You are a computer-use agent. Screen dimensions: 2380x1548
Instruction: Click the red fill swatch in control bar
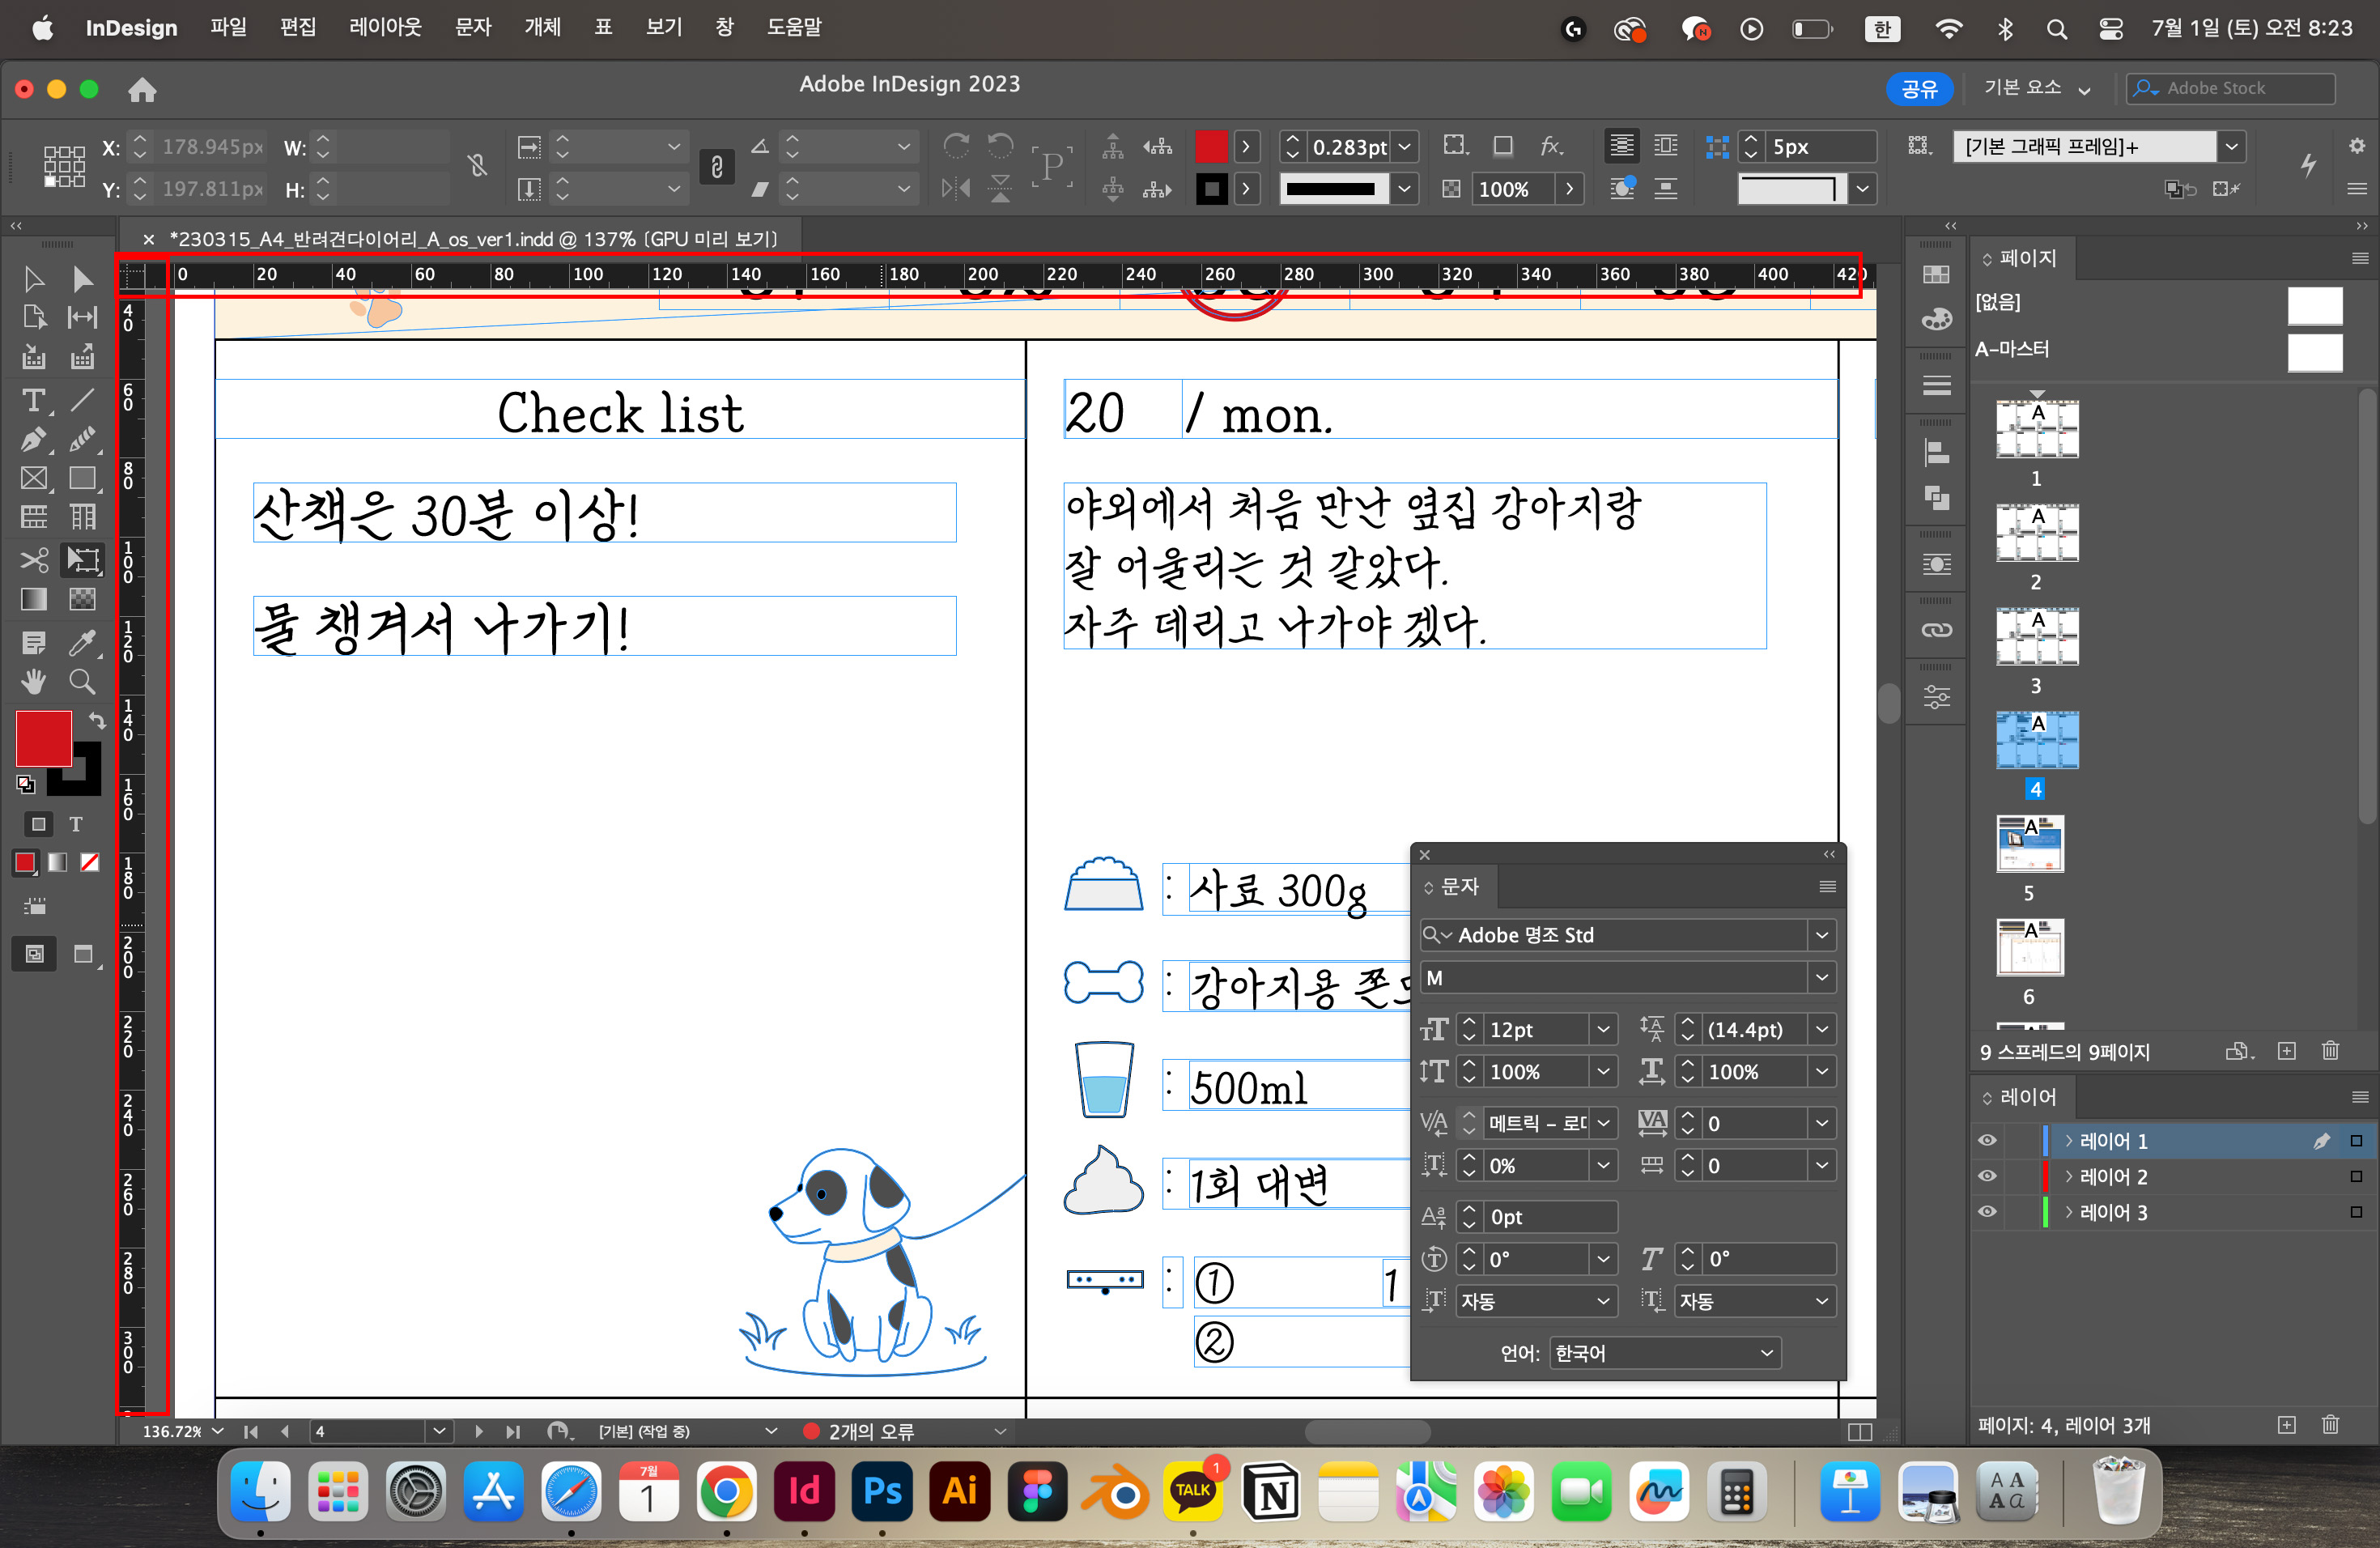tap(1210, 147)
